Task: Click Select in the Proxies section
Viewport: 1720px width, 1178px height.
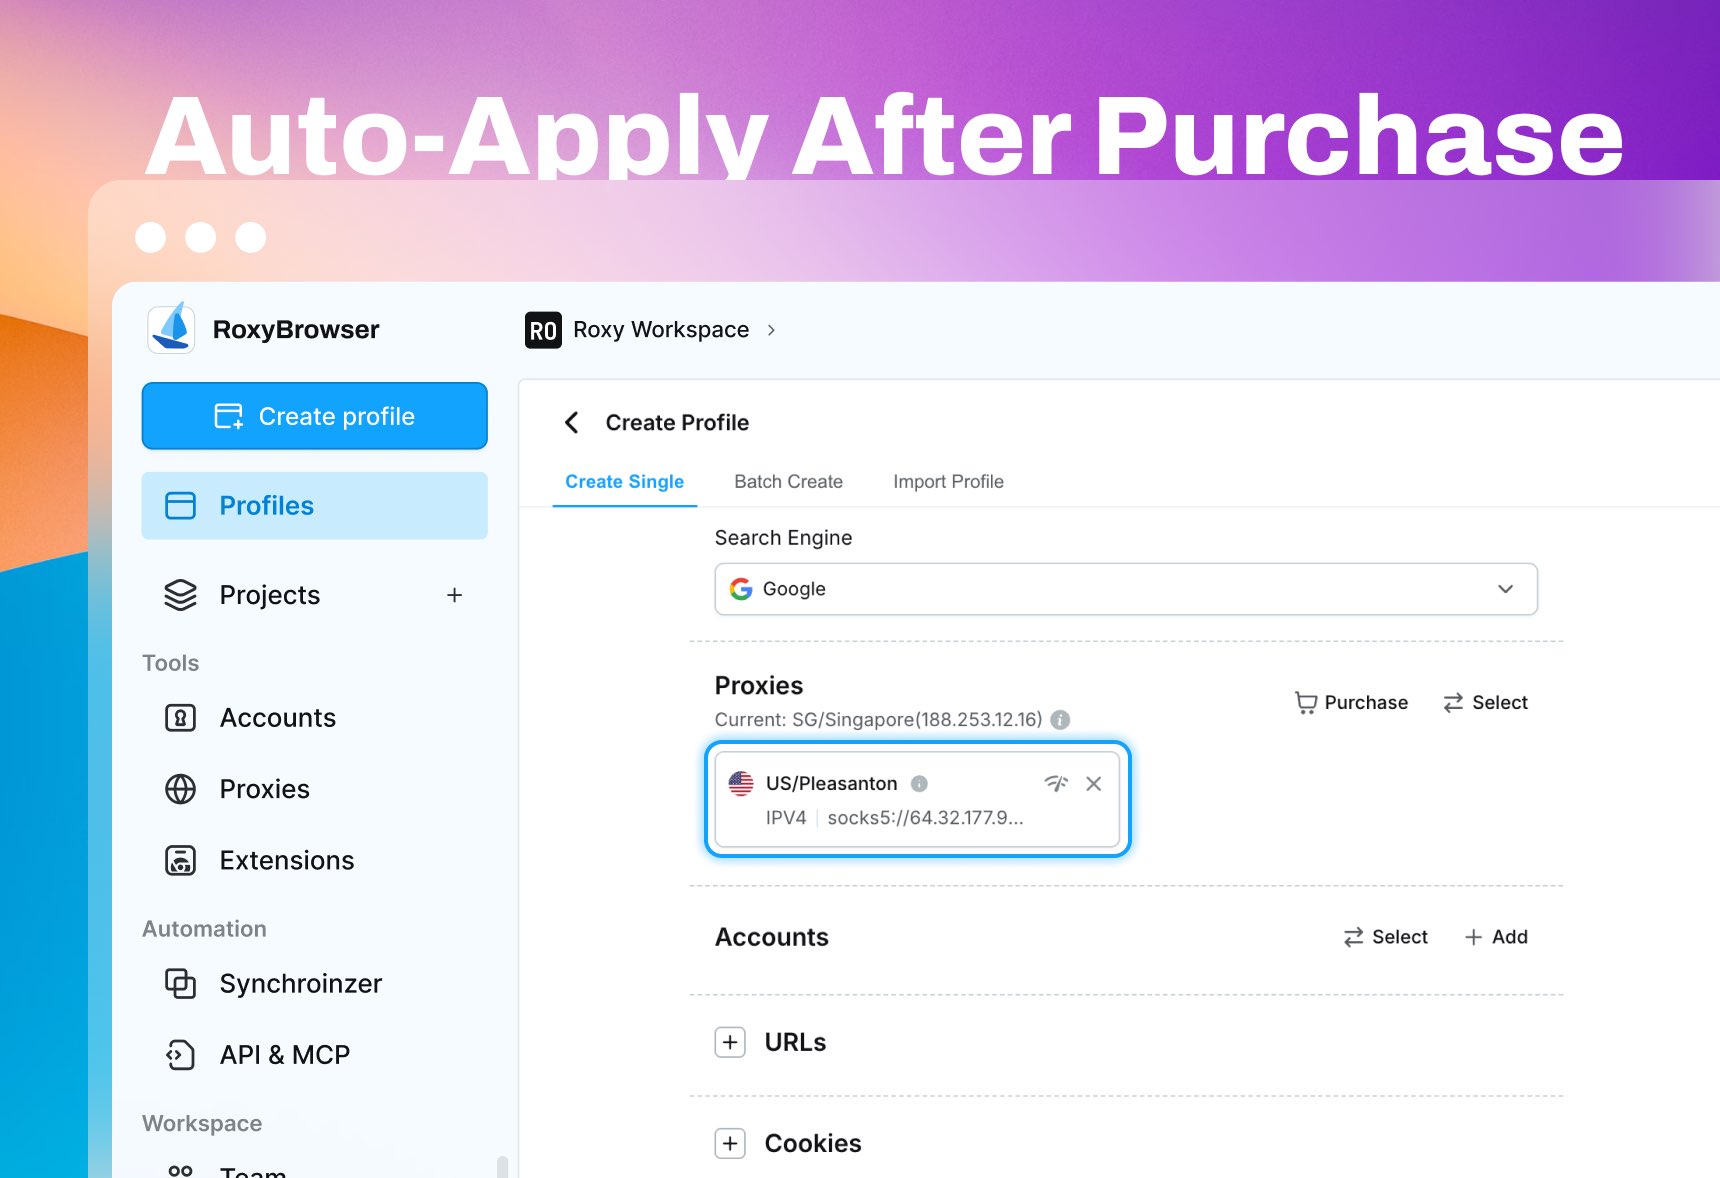Action: pos(1485,703)
